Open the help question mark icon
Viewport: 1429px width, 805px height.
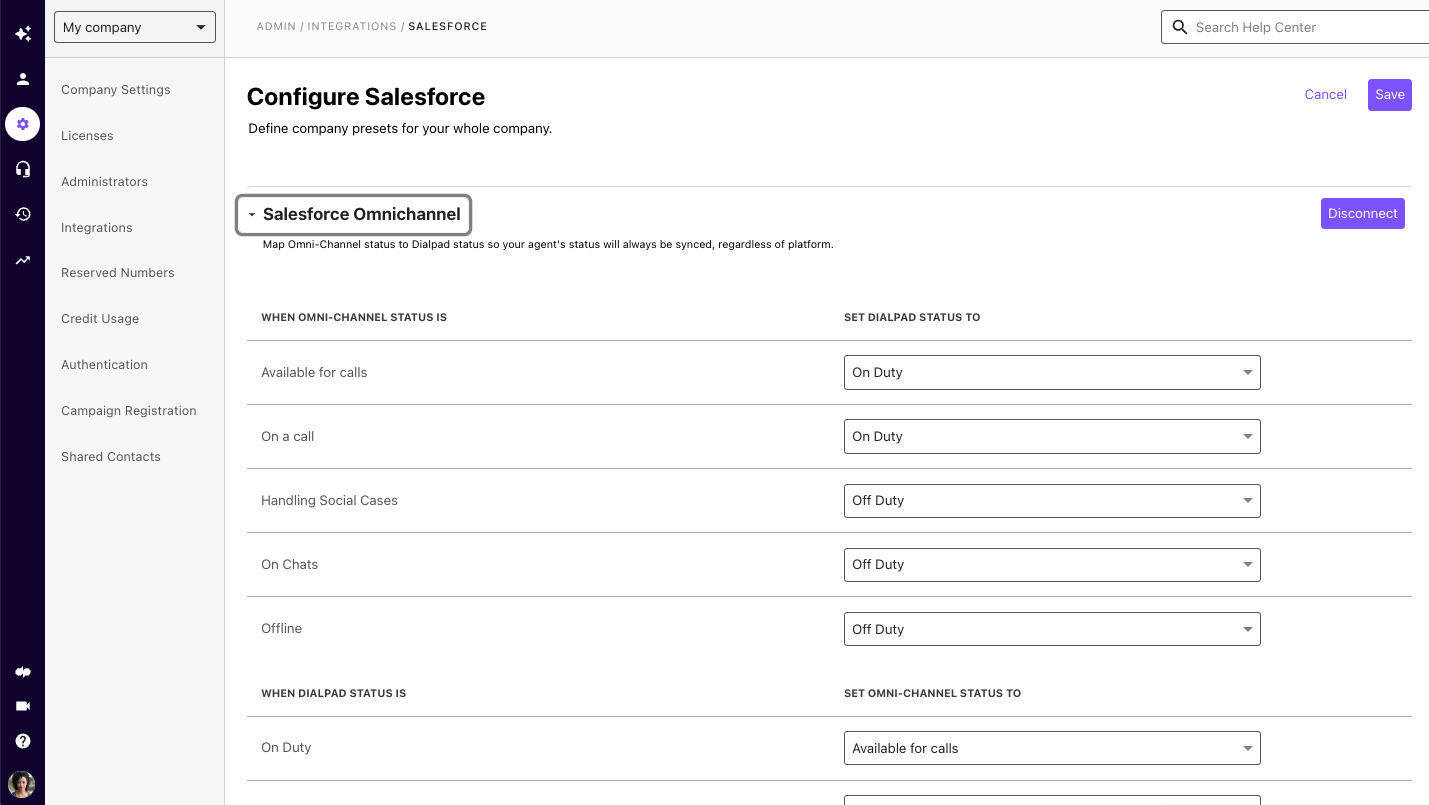coord(22,741)
